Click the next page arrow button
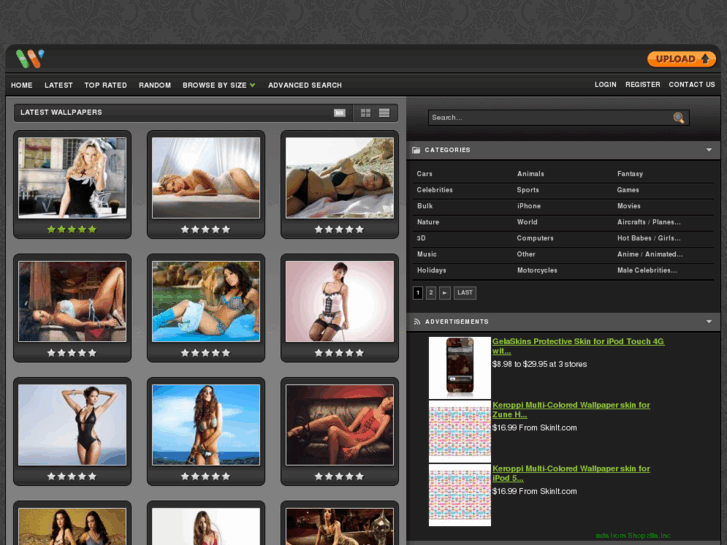727x545 pixels. pos(445,293)
